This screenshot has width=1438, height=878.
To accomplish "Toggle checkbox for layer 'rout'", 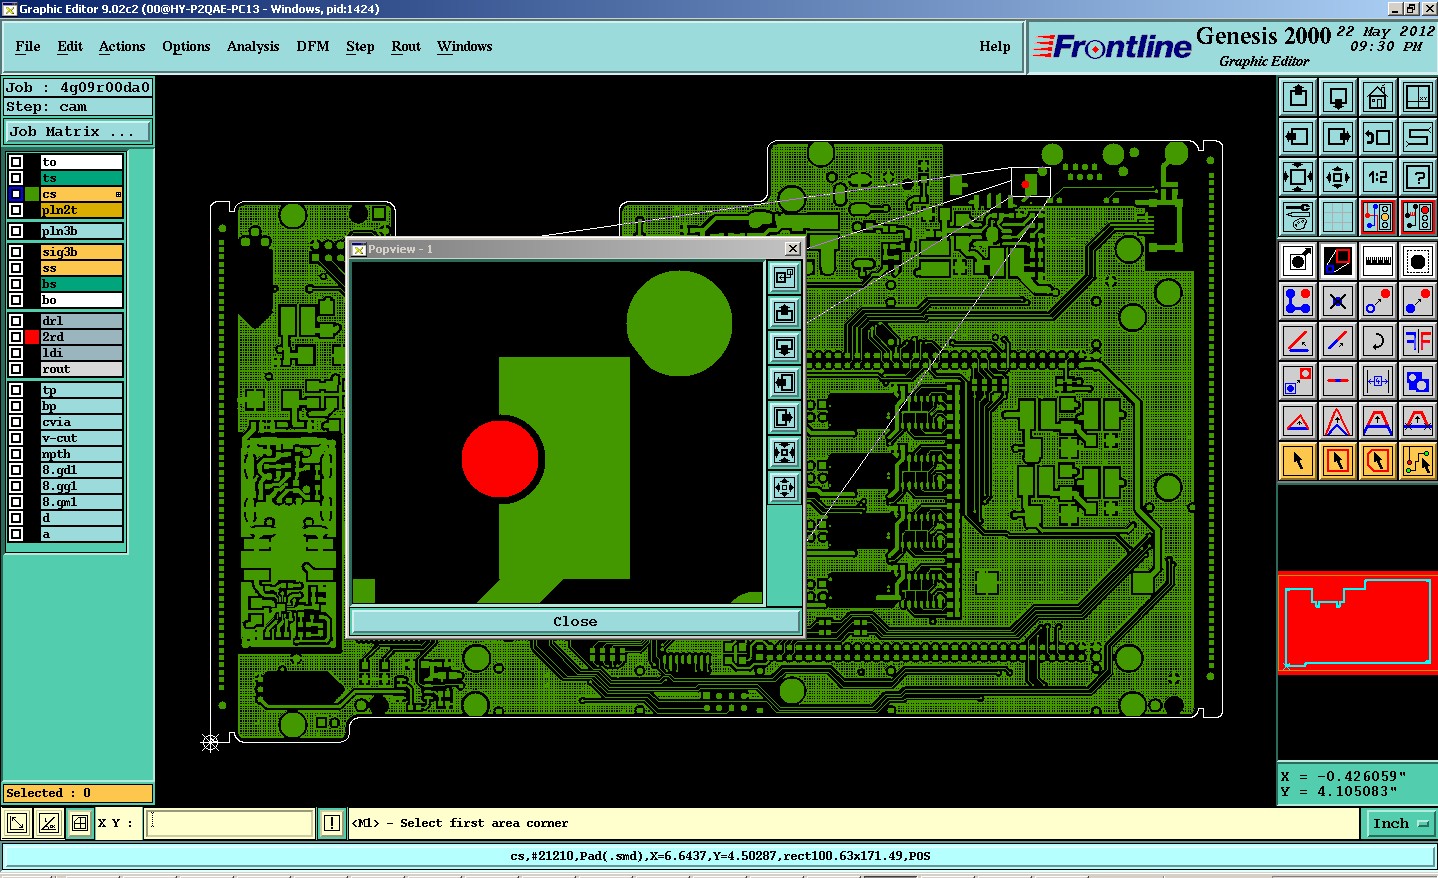I will click(x=16, y=369).
